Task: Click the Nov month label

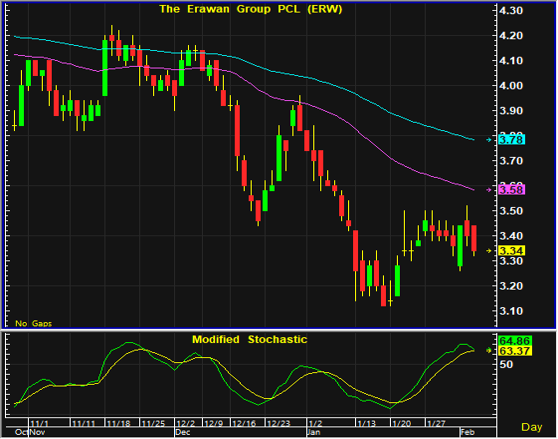Action: [37, 432]
